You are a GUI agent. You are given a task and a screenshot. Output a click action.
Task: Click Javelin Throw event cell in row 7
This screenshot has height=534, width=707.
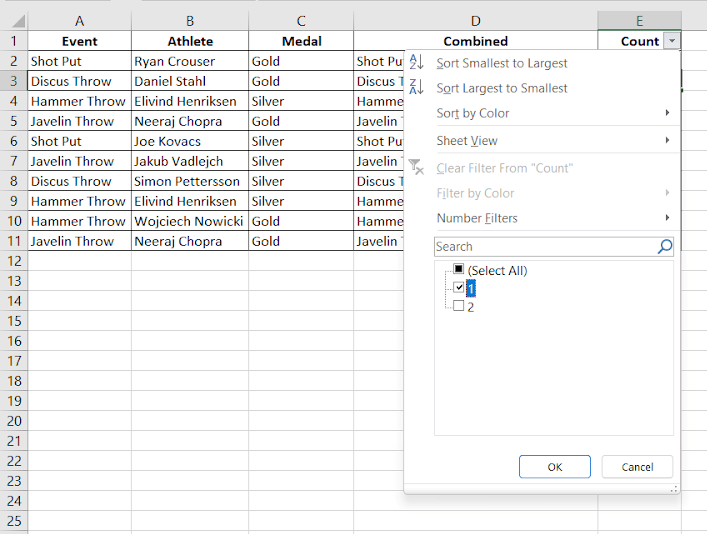click(x=79, y=161)
